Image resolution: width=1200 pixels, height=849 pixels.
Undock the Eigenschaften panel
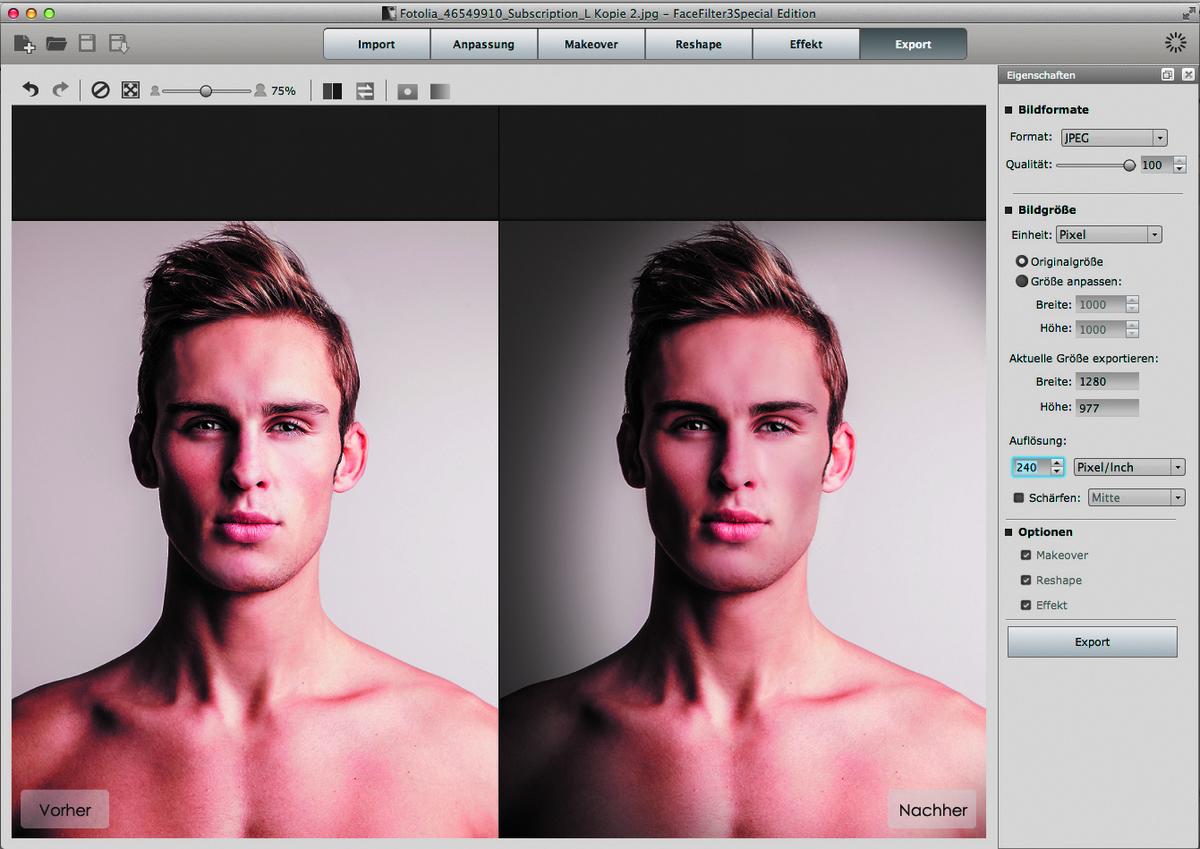(x=1167, y=75)
